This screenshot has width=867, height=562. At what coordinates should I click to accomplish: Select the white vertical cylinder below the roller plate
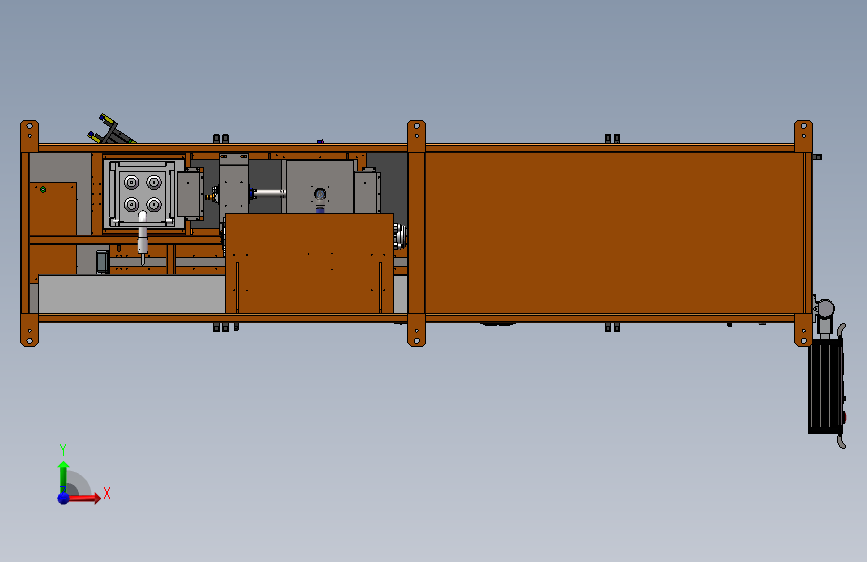click(x=143, y=237)
